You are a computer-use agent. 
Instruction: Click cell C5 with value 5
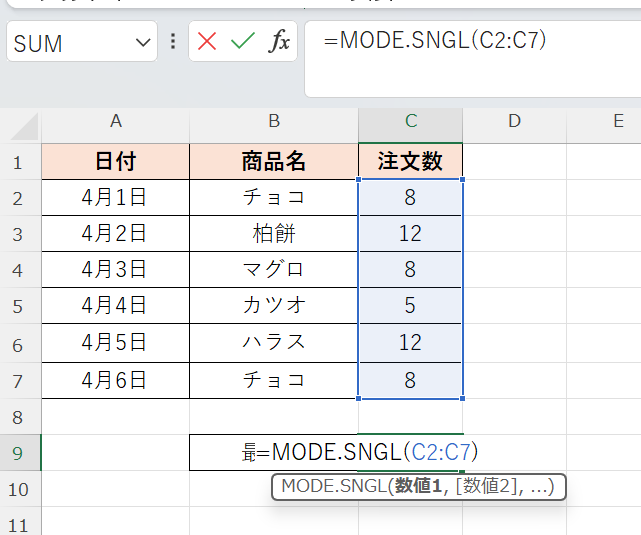(410, 306)
